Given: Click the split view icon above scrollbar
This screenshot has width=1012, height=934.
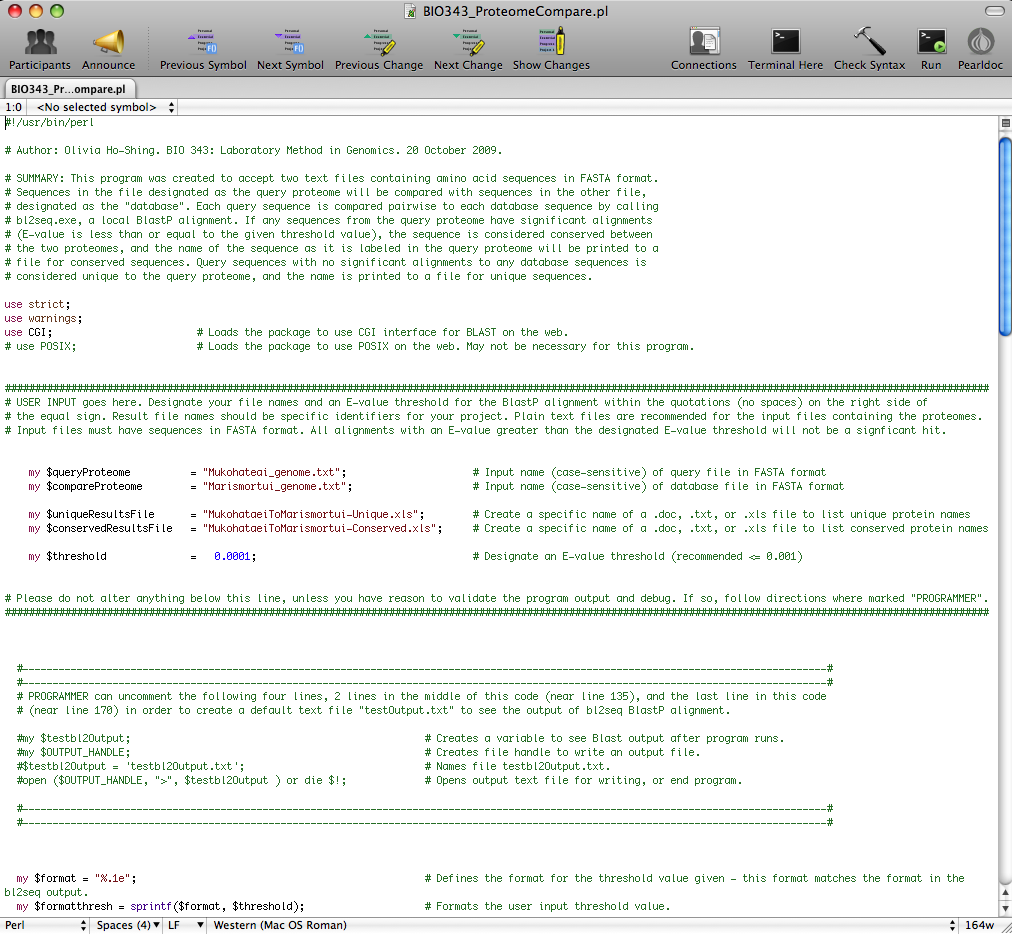Looking at the screenshot, I should [x=1006, y=123].
